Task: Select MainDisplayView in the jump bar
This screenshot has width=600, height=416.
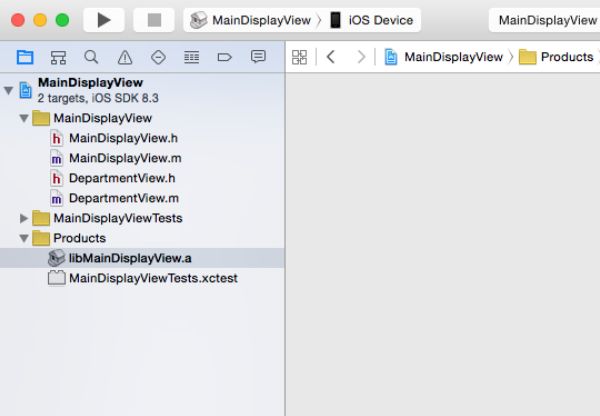Action: tap(444, 57)
